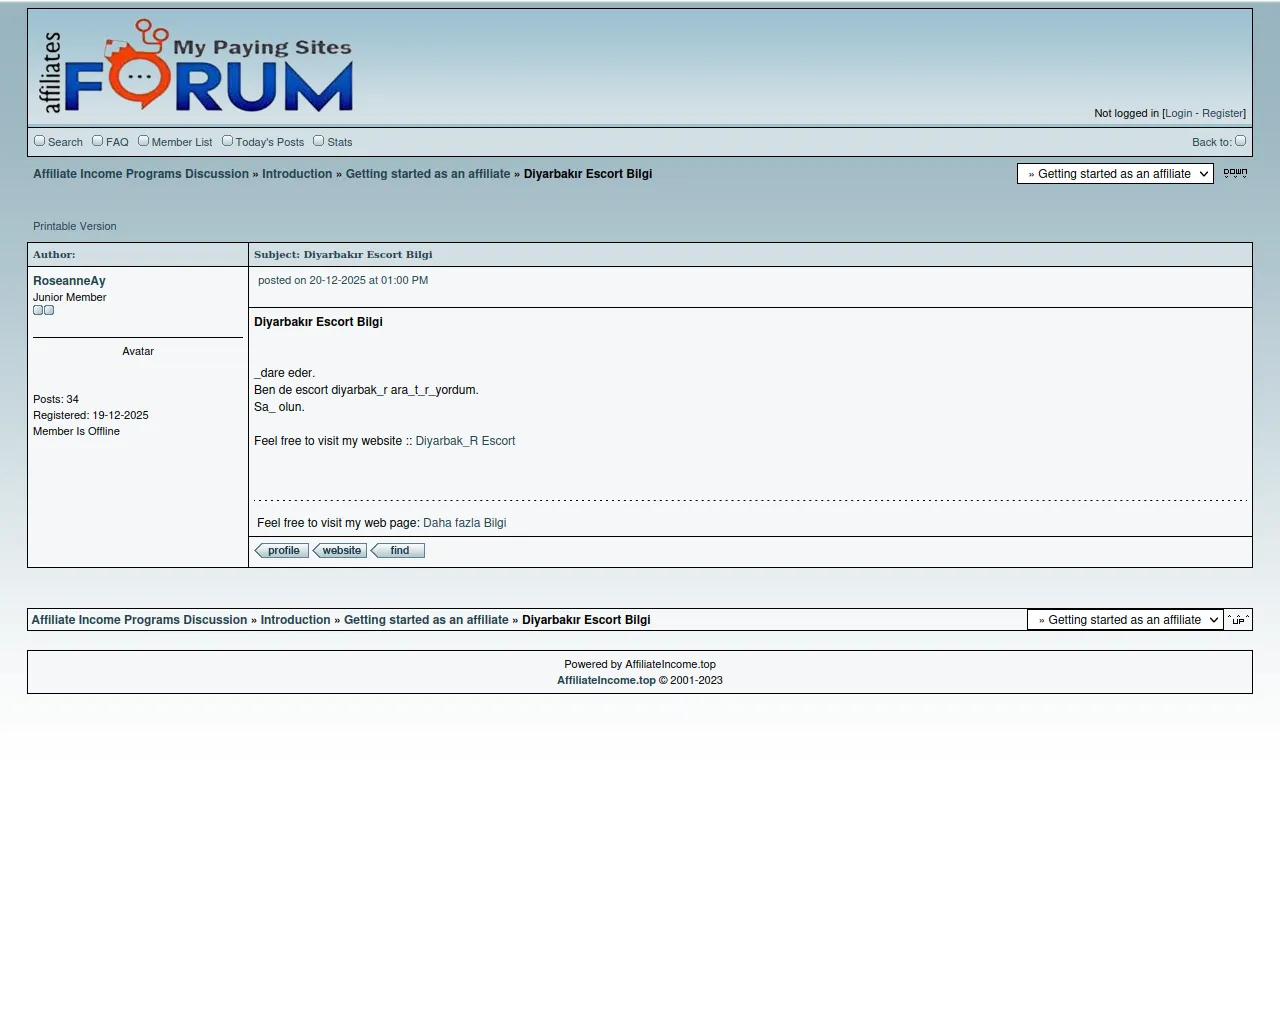Image resolution: width=1280 pixels, height=1024 pixels.
Task: Open Introduction in the top breadcrumb
Action: (297, 174)
